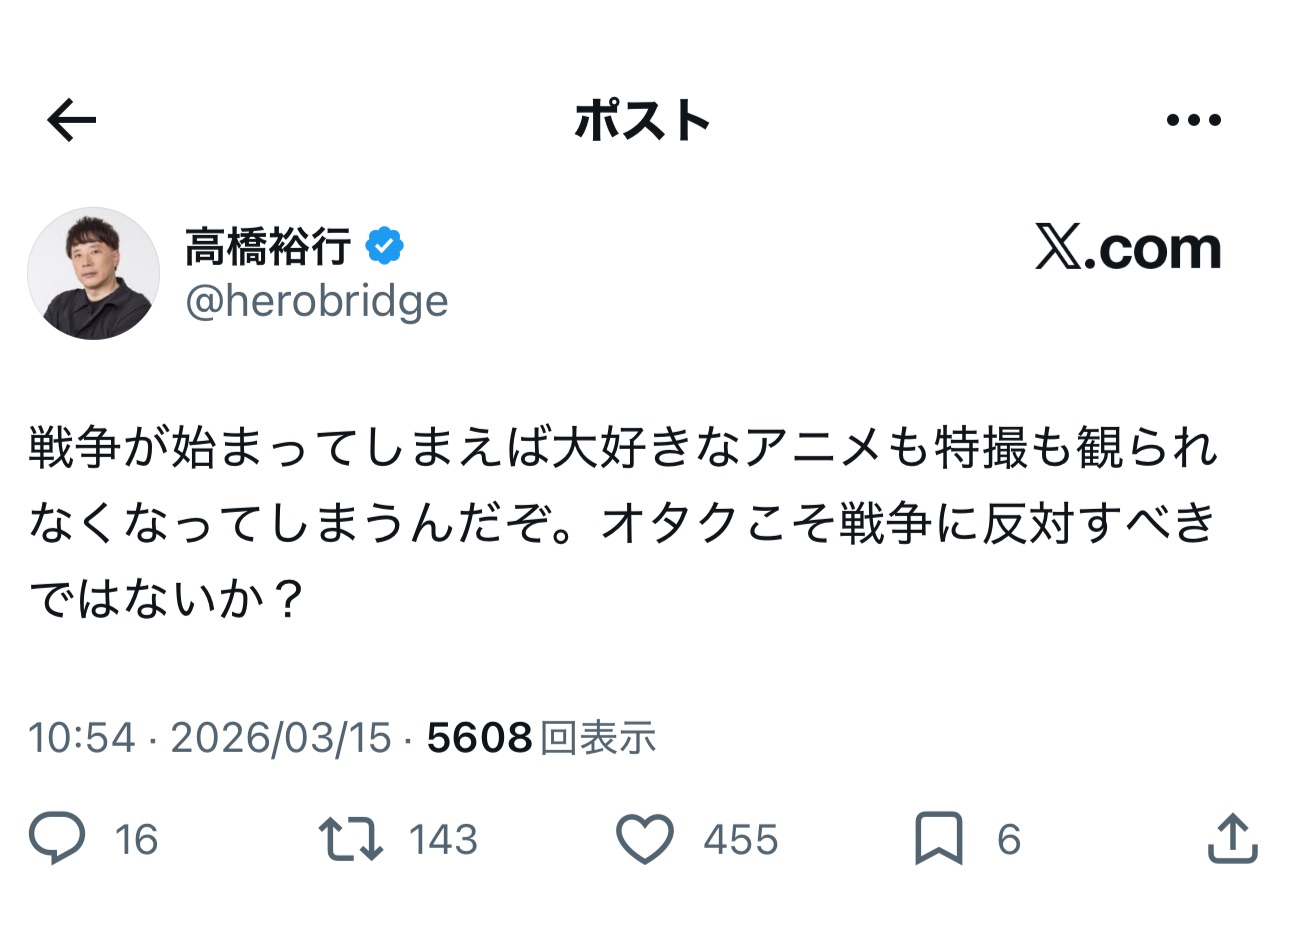Open the three-dot more options menu
Image resolution: width=1290 pixels, height=927 pixels.
(x=1194, y=121)
